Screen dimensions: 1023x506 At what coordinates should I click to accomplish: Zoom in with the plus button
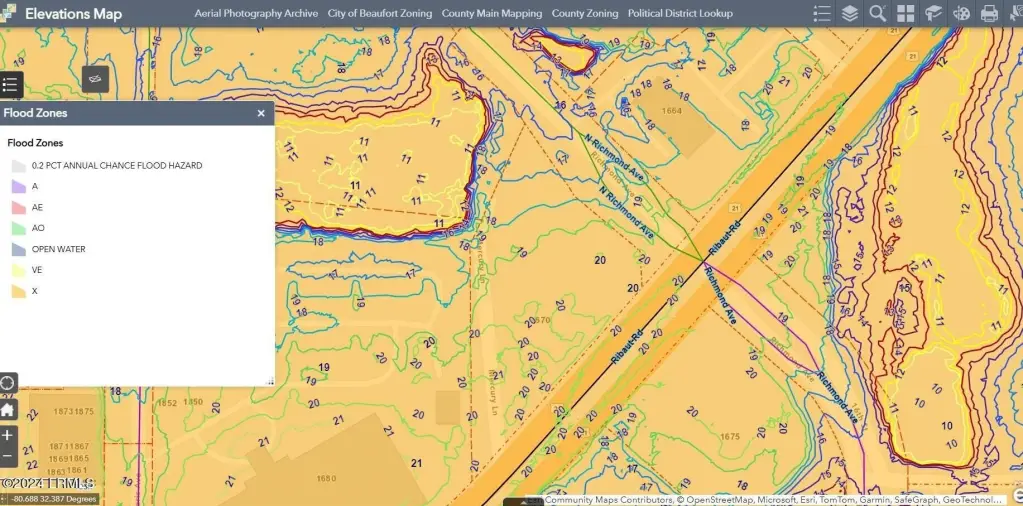click(8, 436)
